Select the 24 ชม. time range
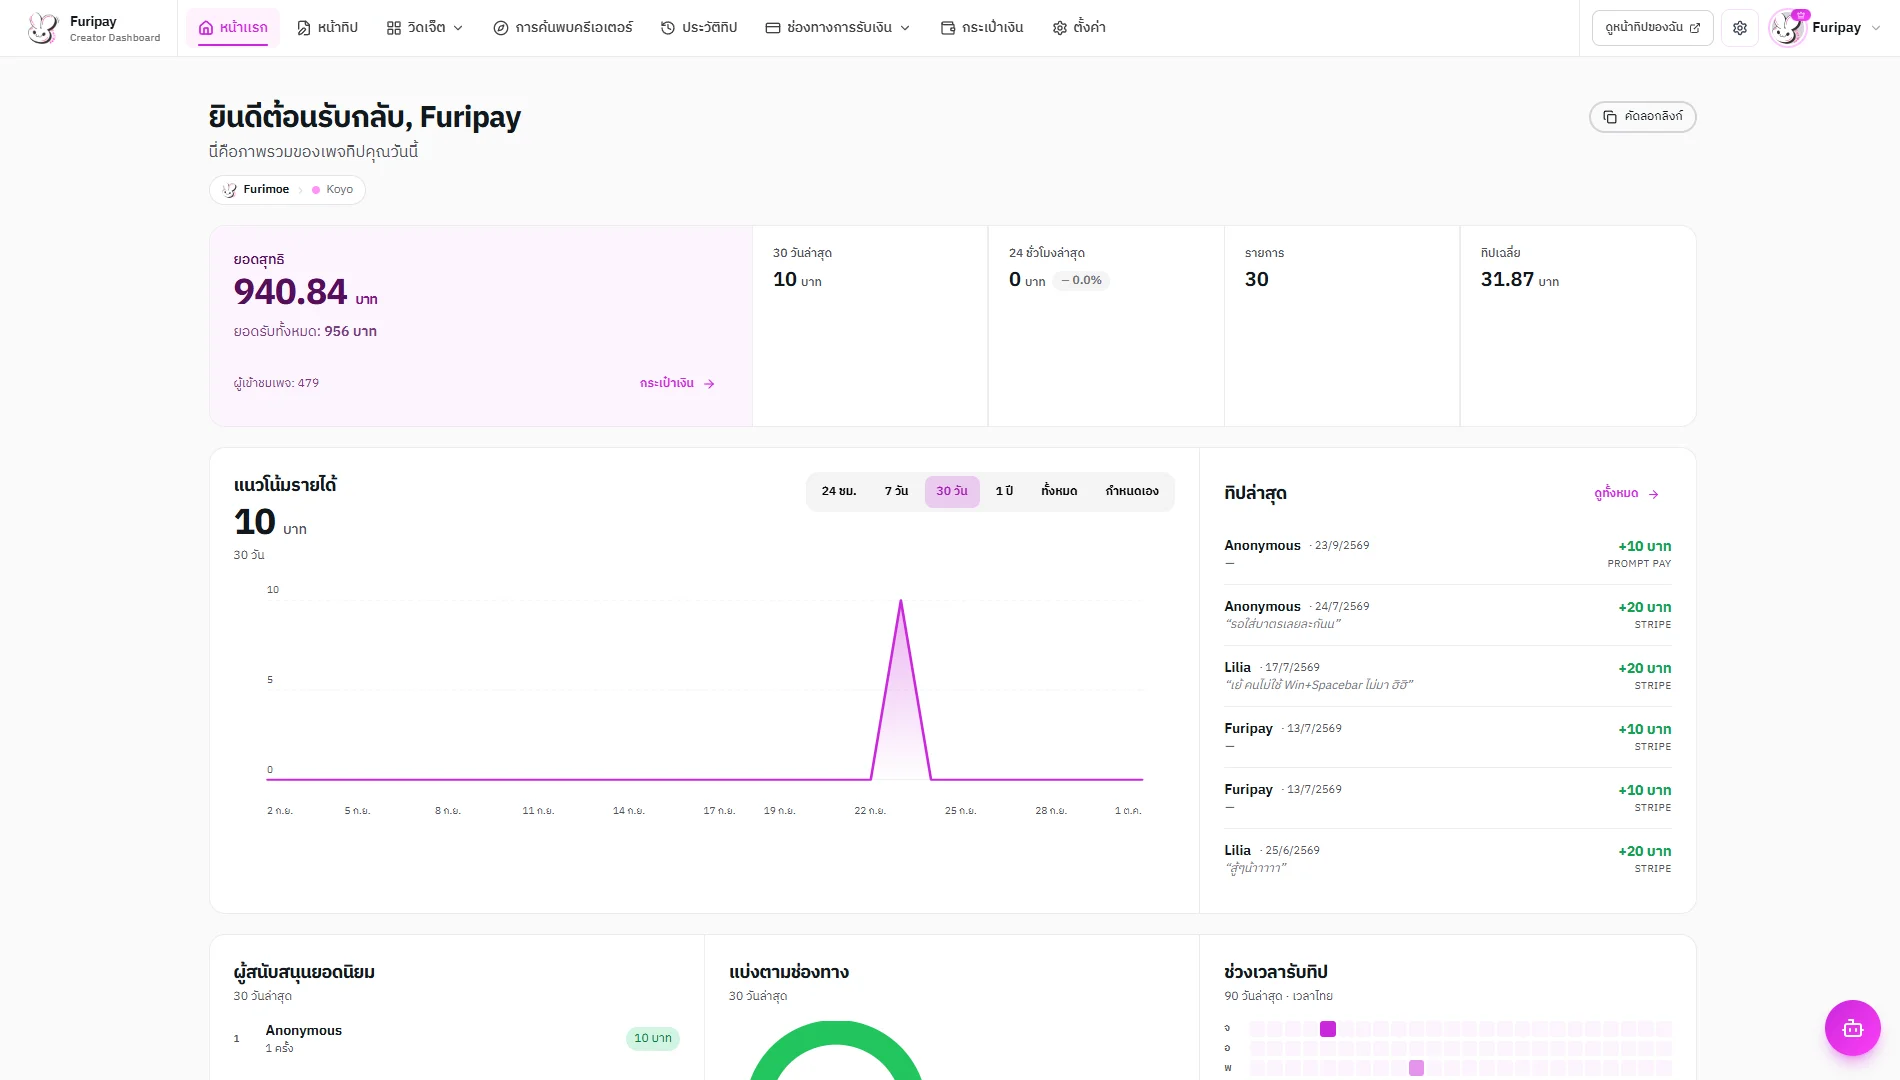 (839, 491)
